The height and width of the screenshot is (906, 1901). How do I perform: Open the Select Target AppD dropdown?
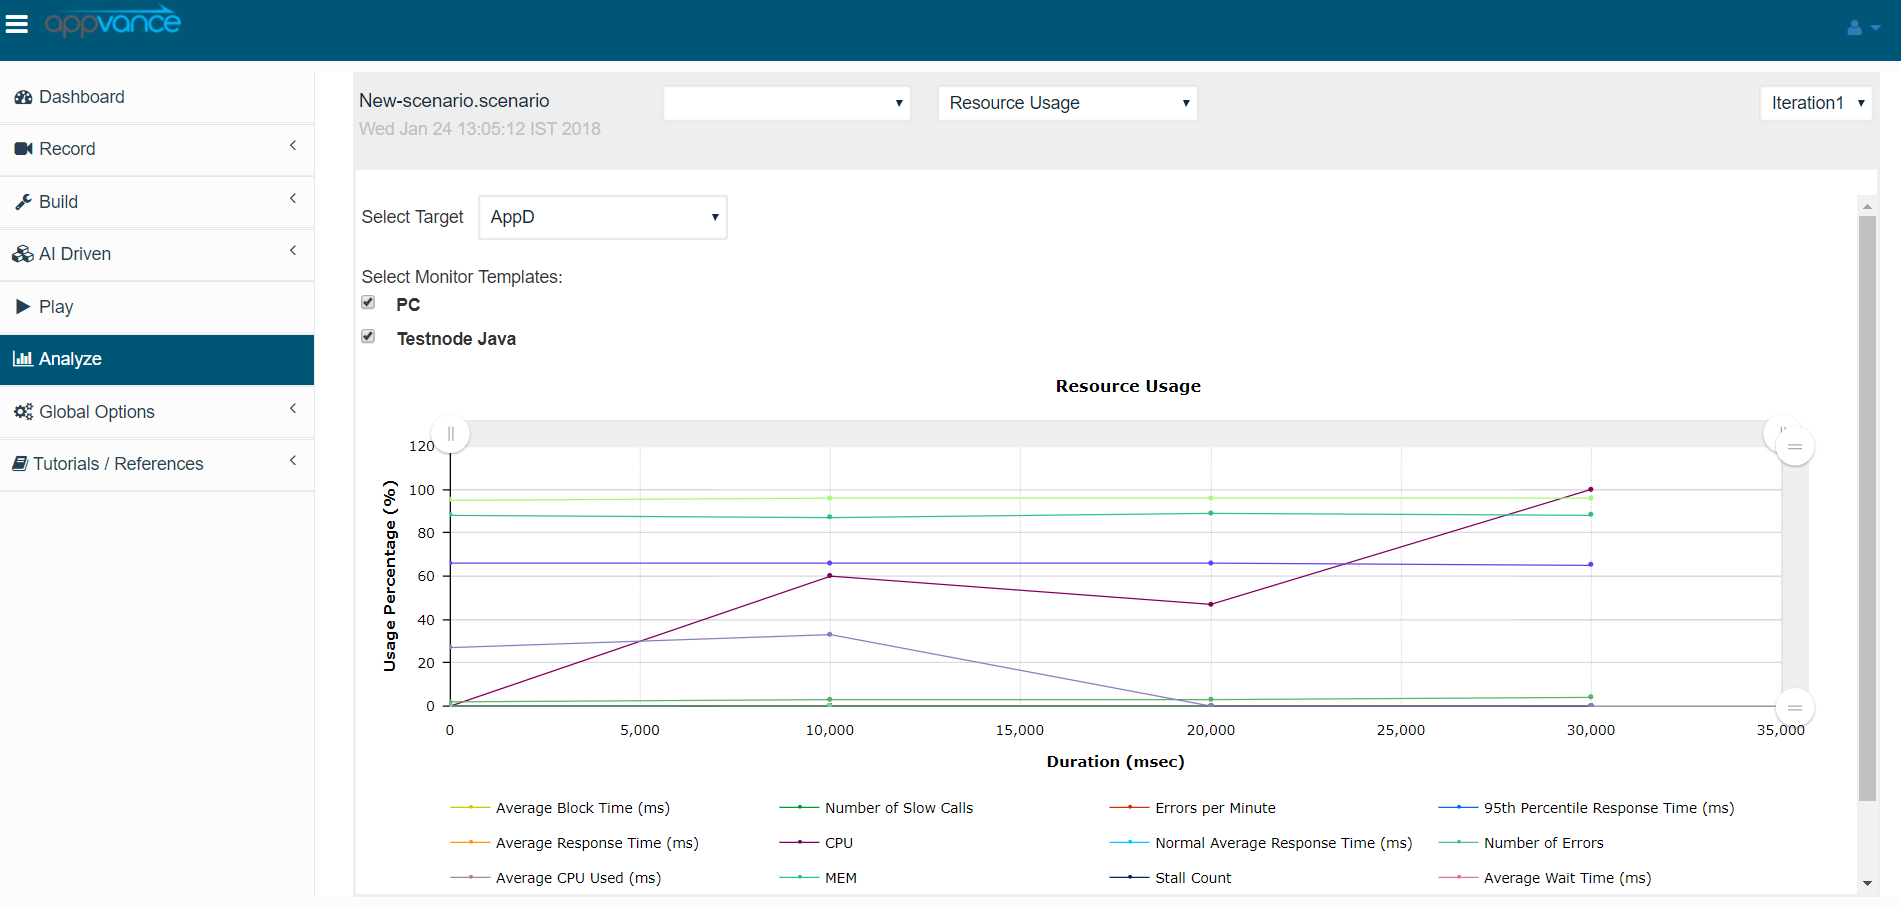(602, 217)
